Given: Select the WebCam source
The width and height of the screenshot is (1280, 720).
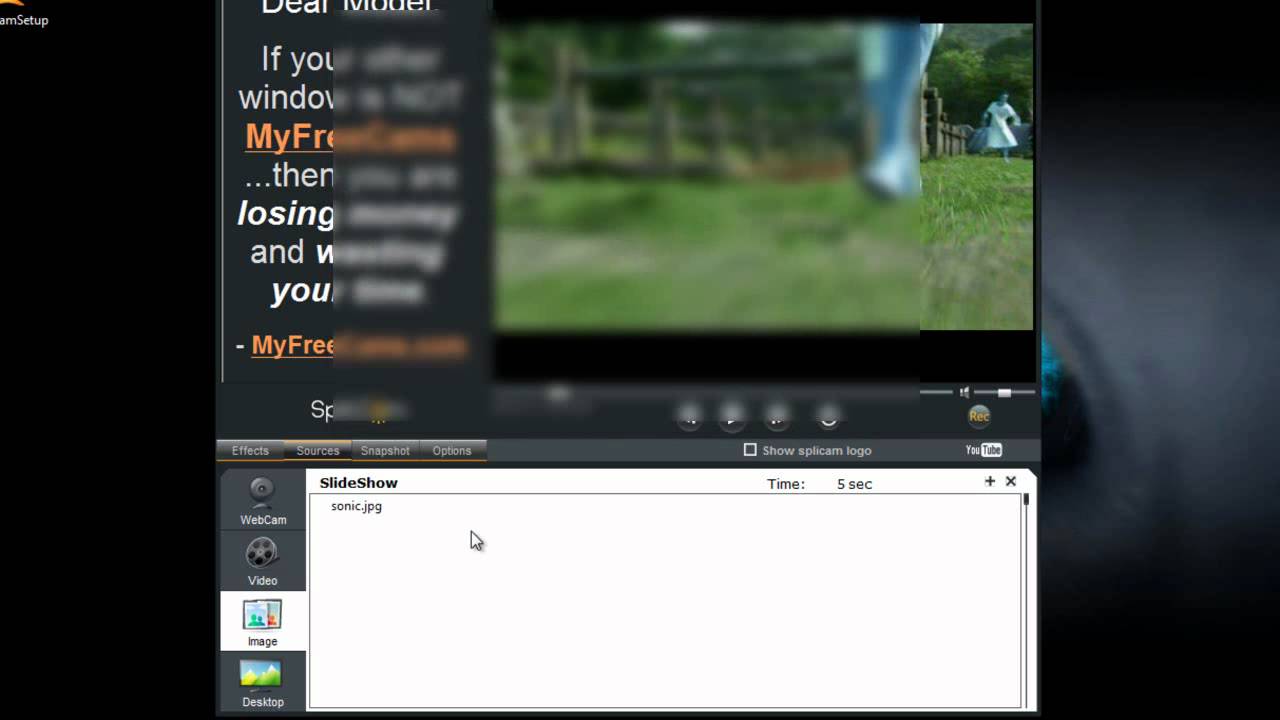Looking at the screenshot, I should 262,501.
